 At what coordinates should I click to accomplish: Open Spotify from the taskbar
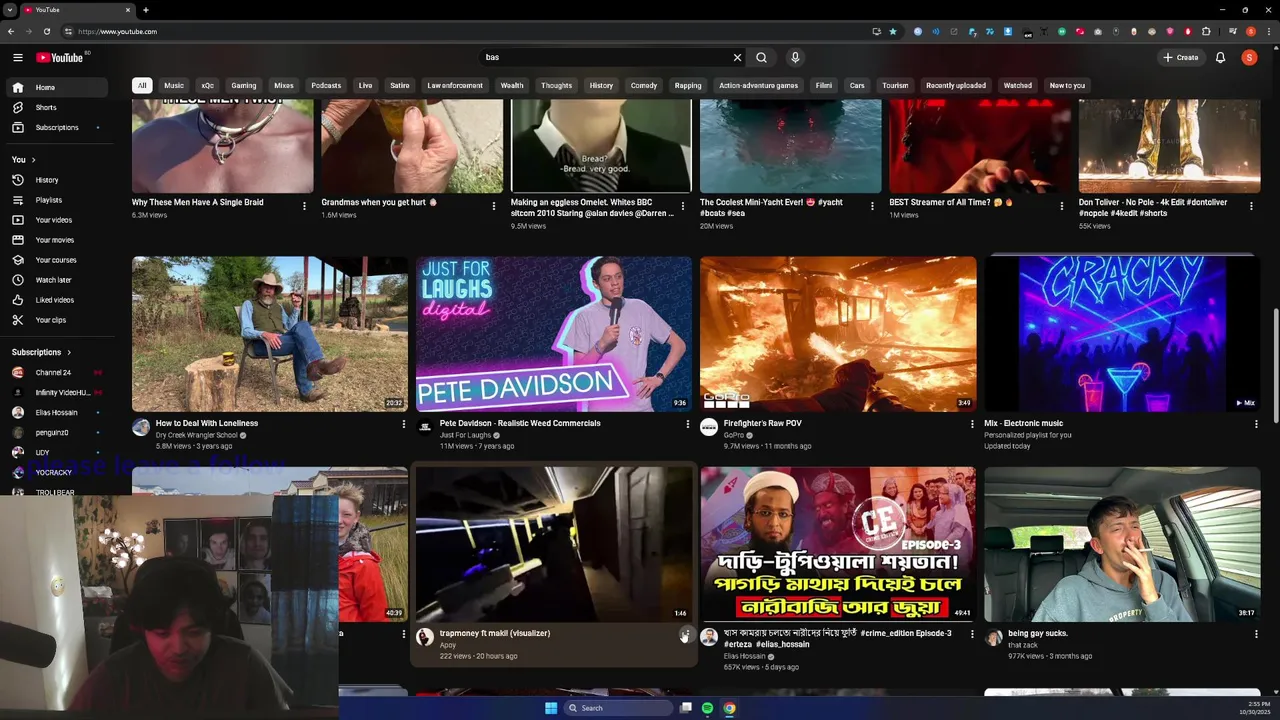[707, 708]
